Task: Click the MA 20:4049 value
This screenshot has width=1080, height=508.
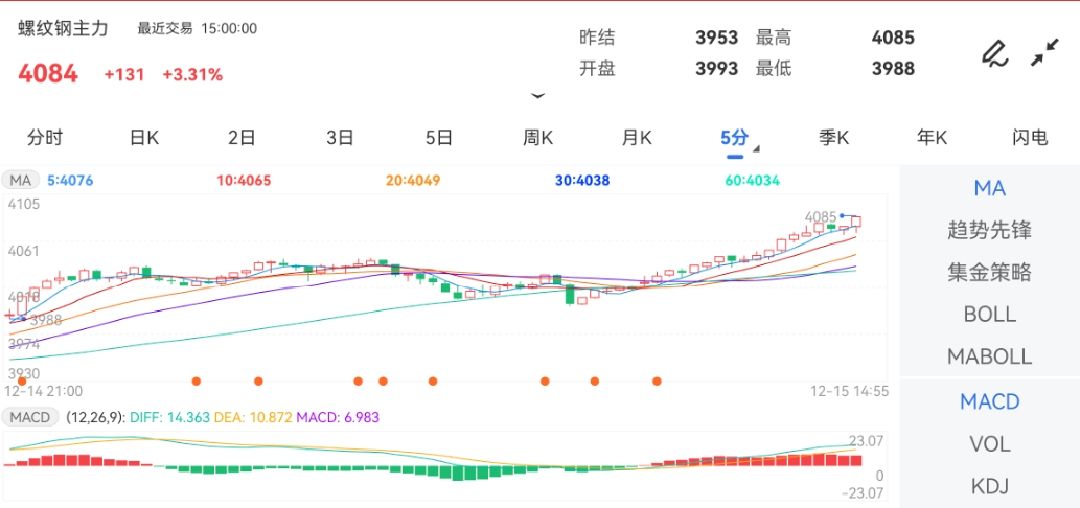Action: click(x=413, y=181)
